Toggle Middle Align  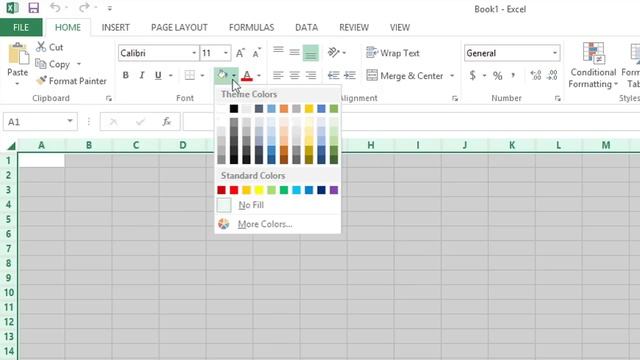294,52
